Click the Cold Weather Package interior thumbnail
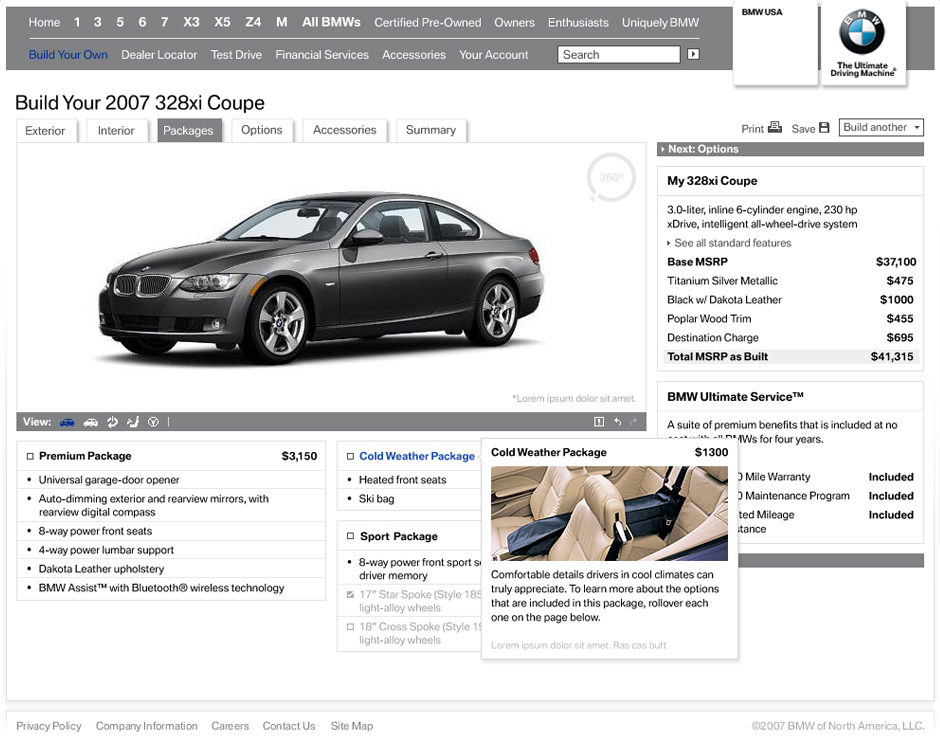The width and height of the screenshot is (940, 736). [x=609, y=514]
